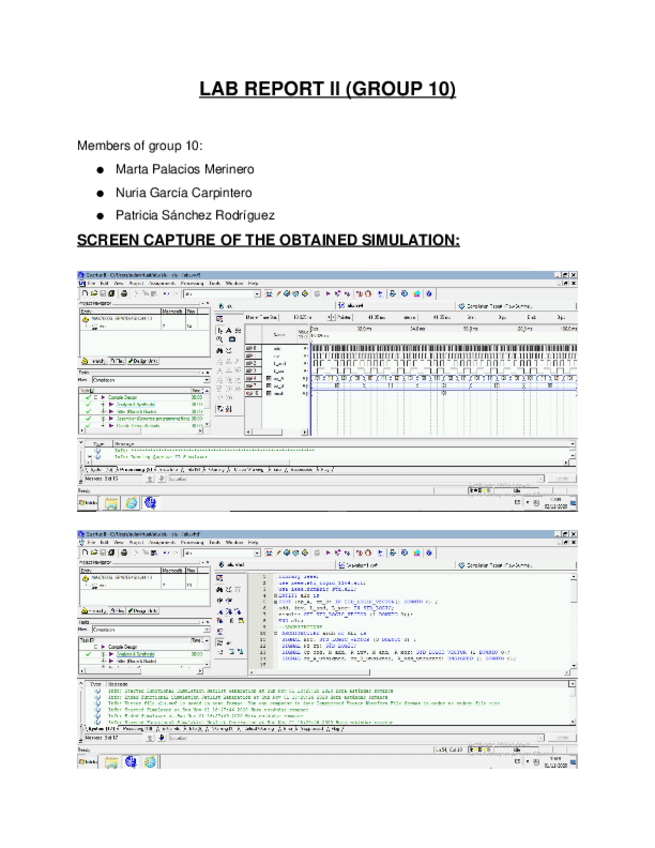
Task: Open File menu in upper Quartus screenshot
Action: 91,283
